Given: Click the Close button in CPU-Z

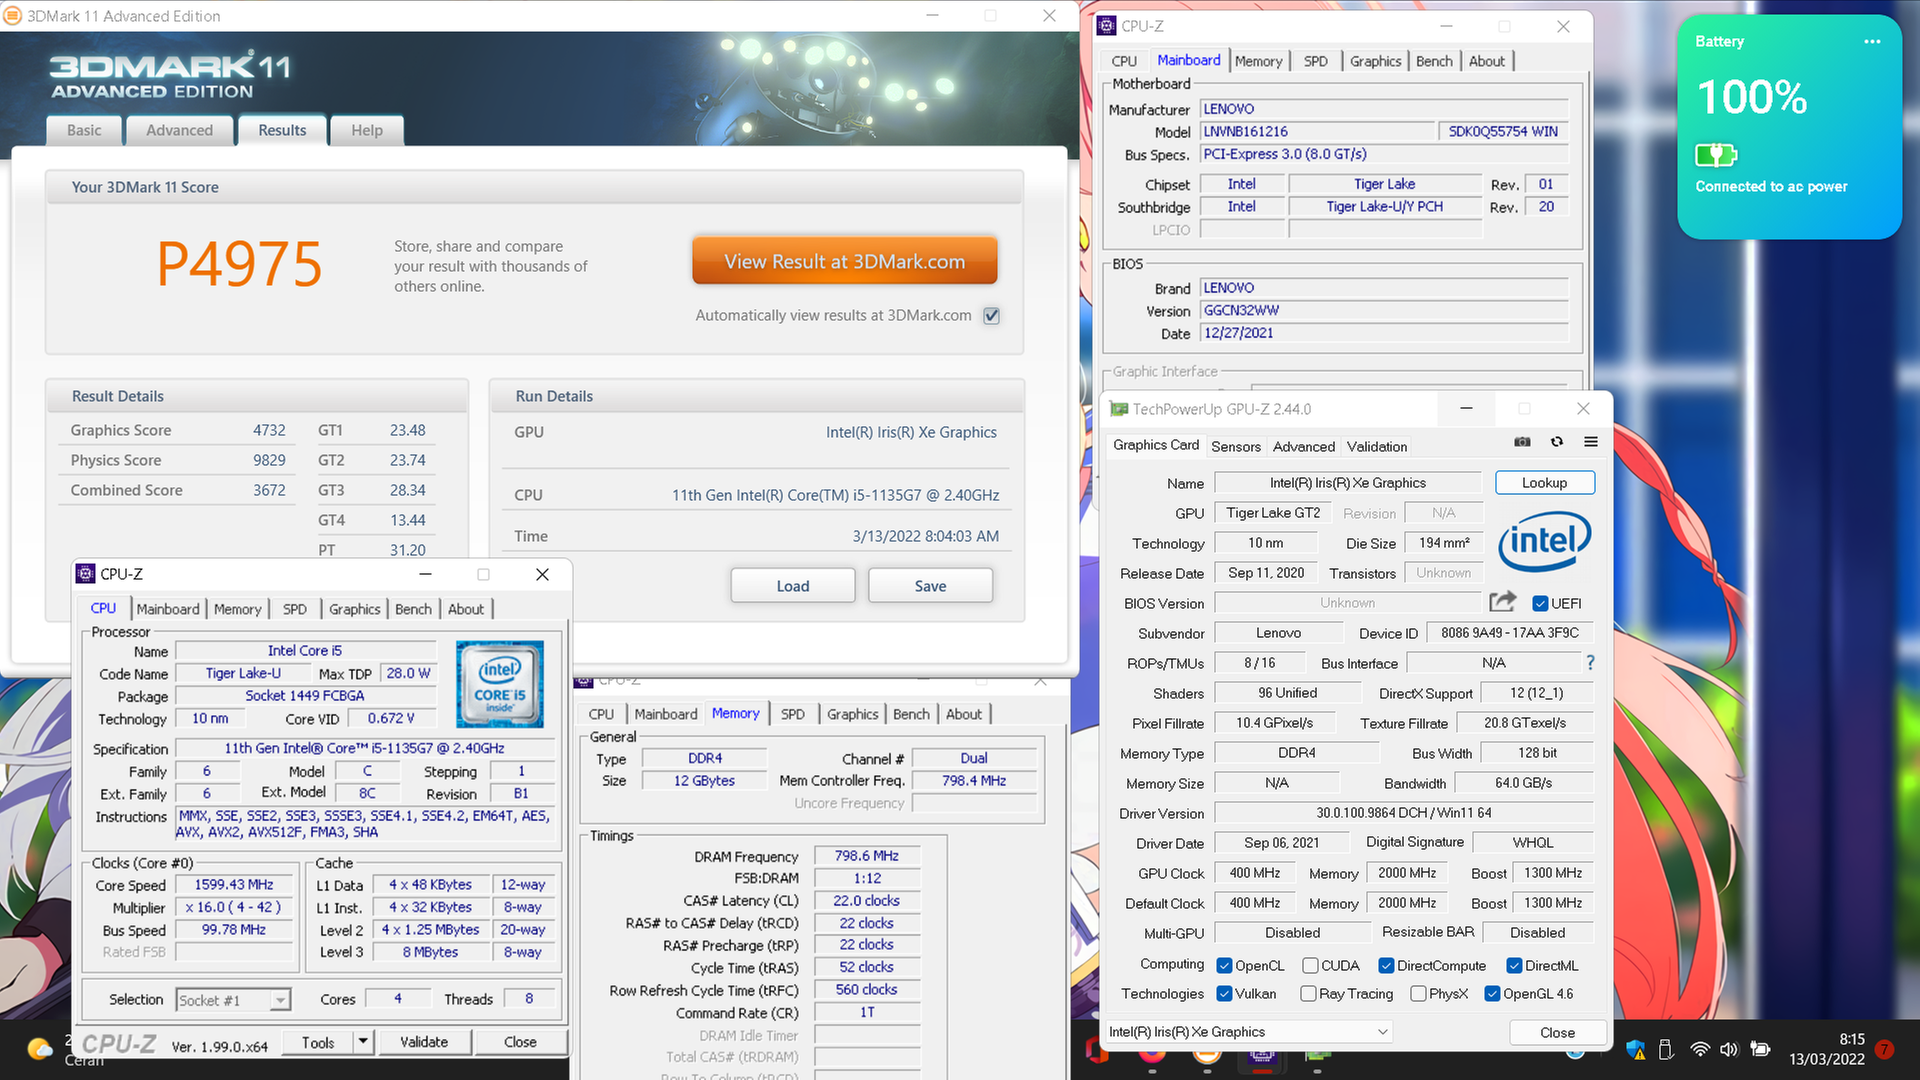Looking at the screenshot, I should (520, 1042).
